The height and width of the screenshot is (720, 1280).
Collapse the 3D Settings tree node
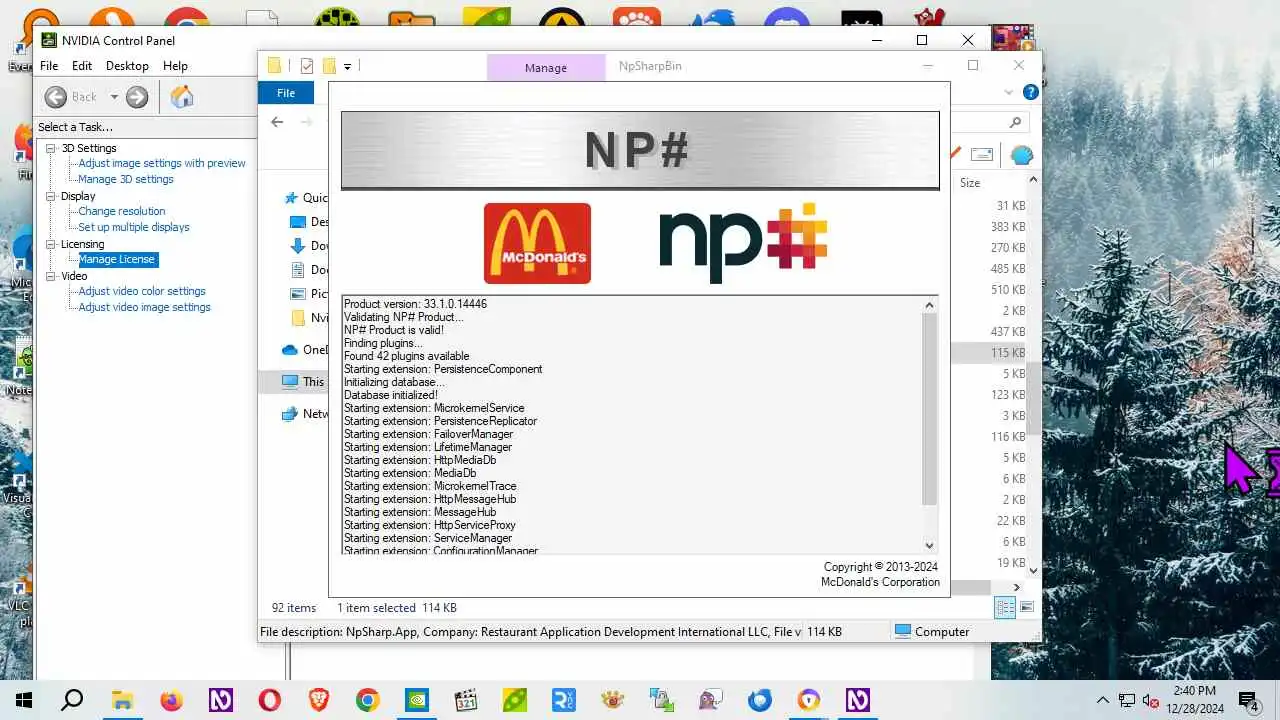point(51,148)
